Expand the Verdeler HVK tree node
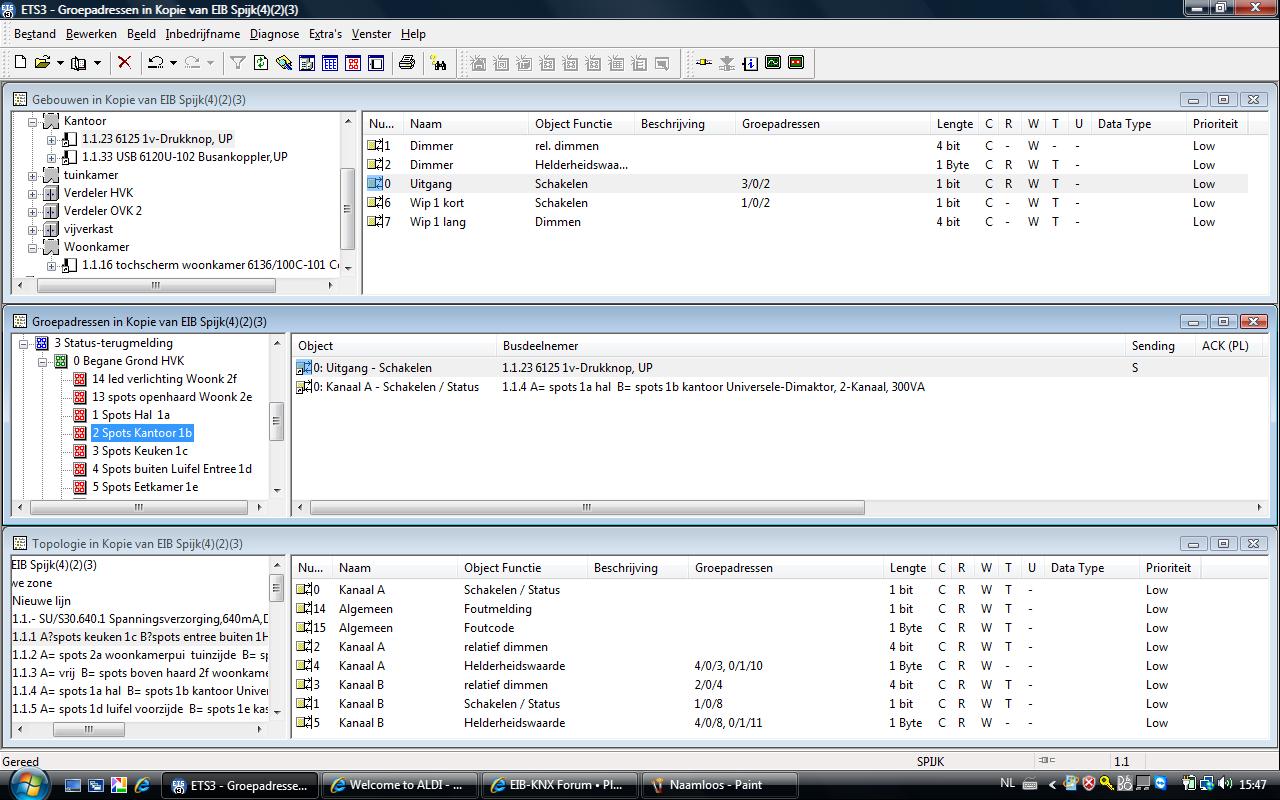1280x800 pixels. click(33, 193)
